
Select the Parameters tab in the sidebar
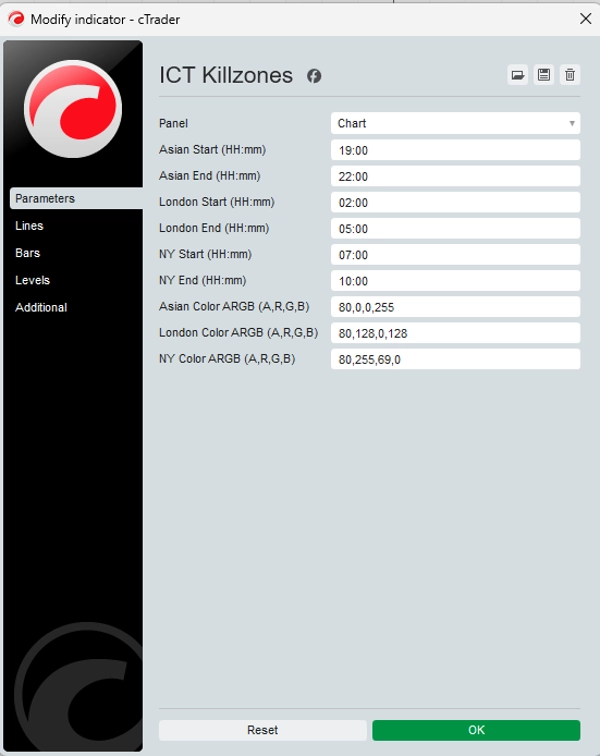coord(75,198)
